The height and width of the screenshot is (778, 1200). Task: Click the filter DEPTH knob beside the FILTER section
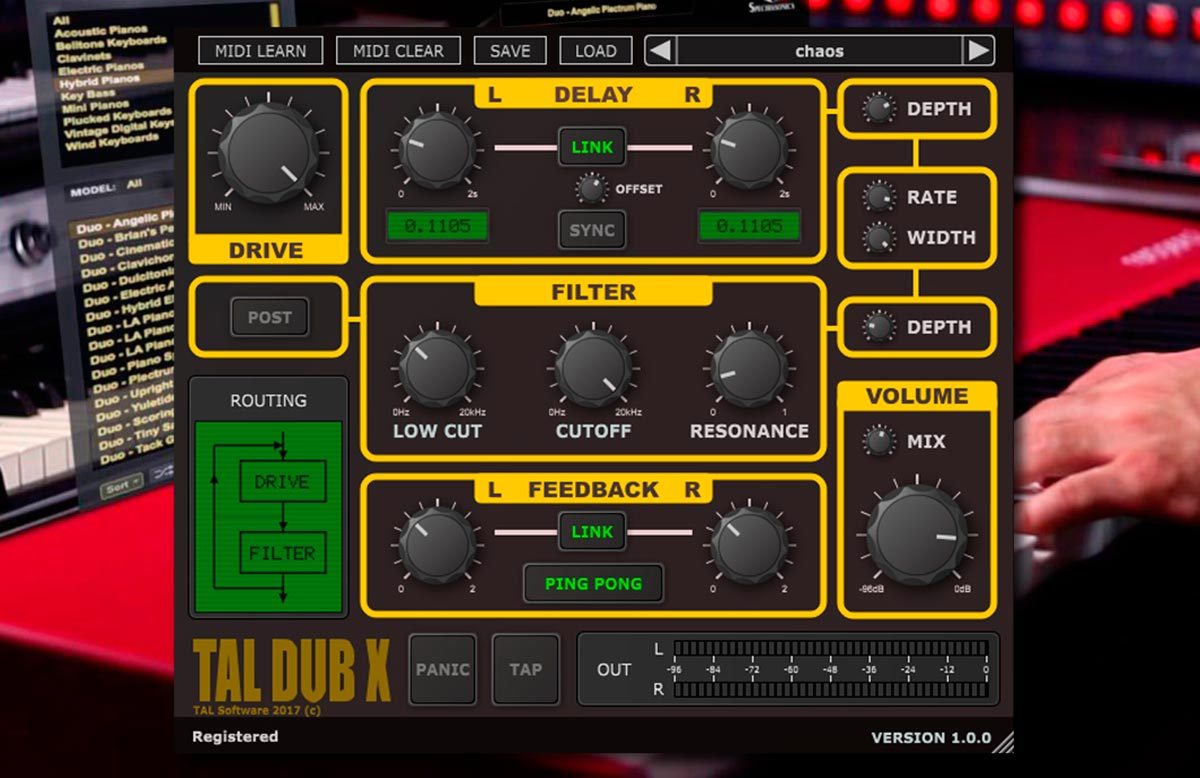click(x=879, y=326)
